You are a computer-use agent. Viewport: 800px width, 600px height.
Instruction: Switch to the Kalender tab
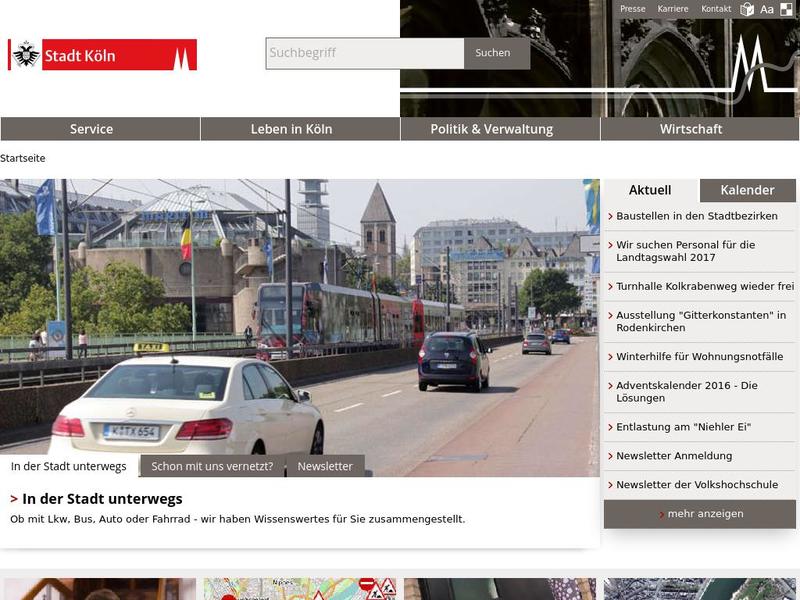click(x=747, y=190)
